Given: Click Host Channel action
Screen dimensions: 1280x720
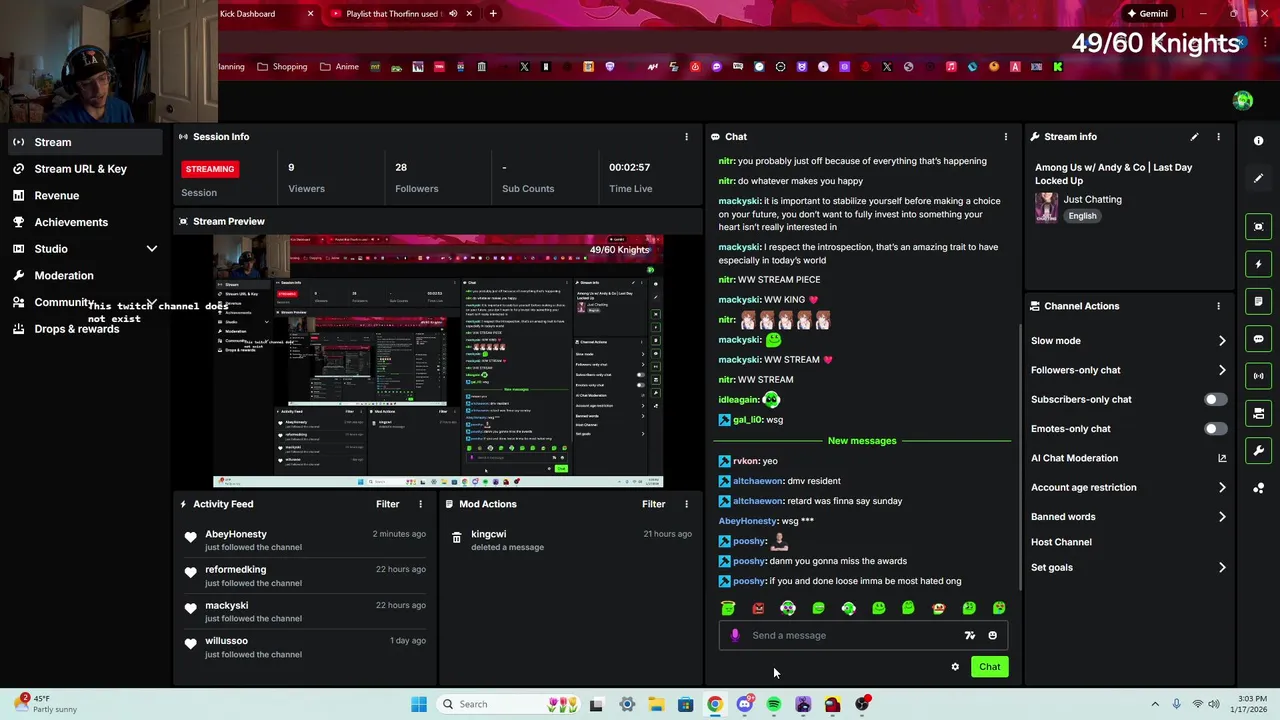Looking at the screenshot, I should 1061,542.
